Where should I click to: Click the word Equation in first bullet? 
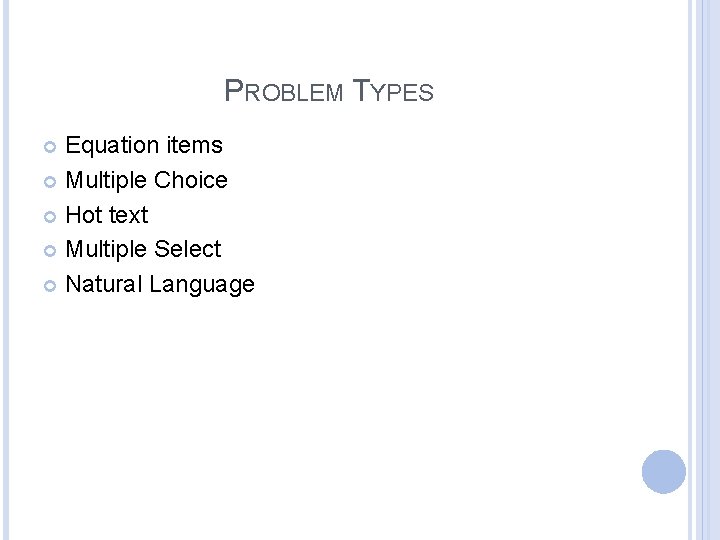[113, 146]
